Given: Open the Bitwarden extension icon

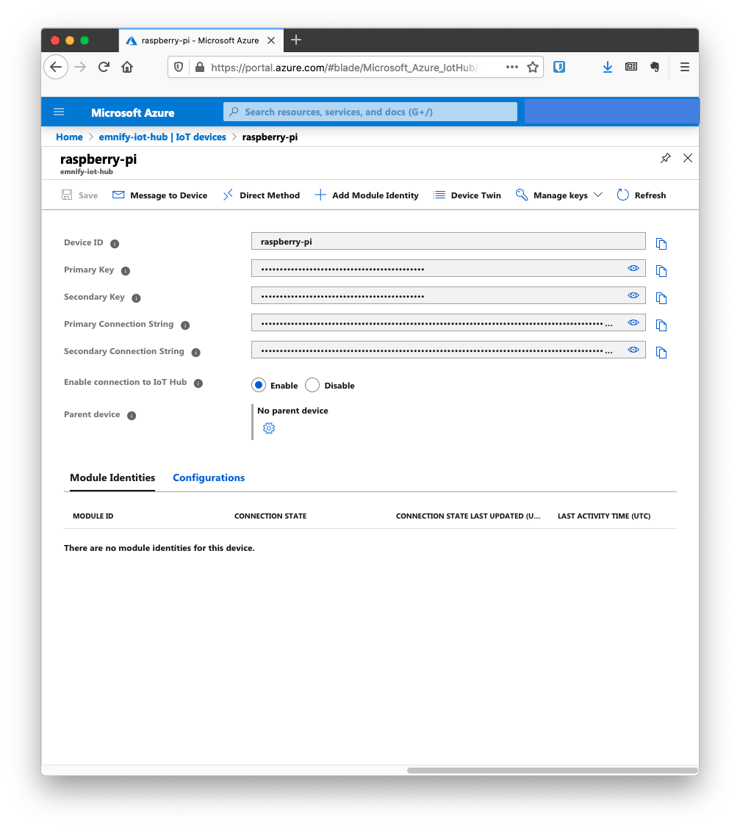Looking at the screenshot, I should (x=559, y=67).
